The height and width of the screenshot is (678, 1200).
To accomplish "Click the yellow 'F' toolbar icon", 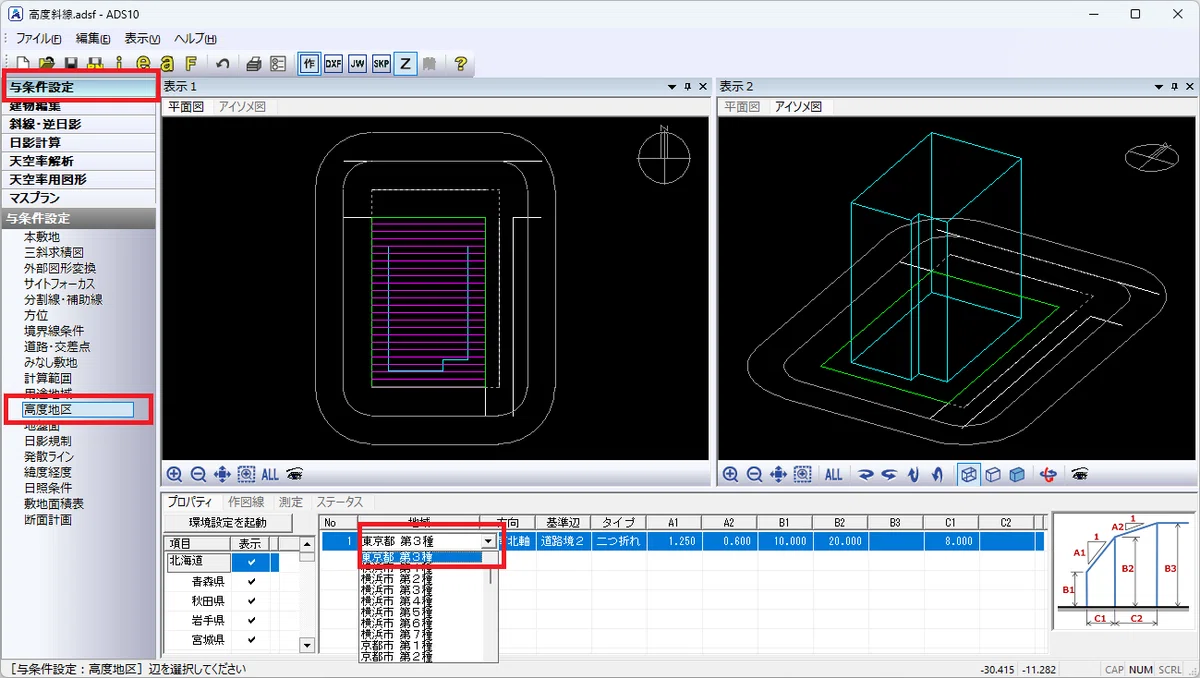I will (x=190, y=63).
